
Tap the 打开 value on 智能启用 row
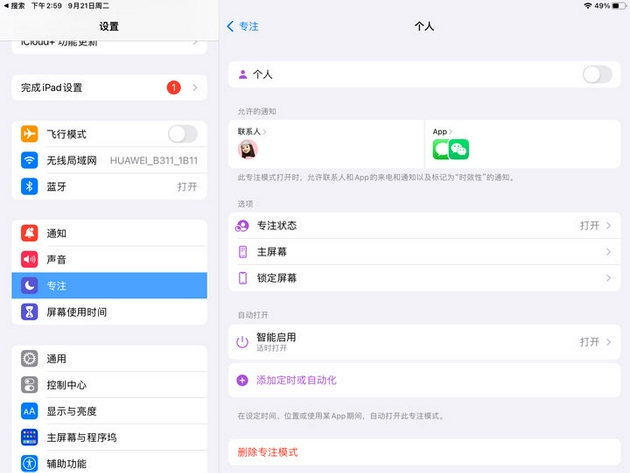(589, 342)
